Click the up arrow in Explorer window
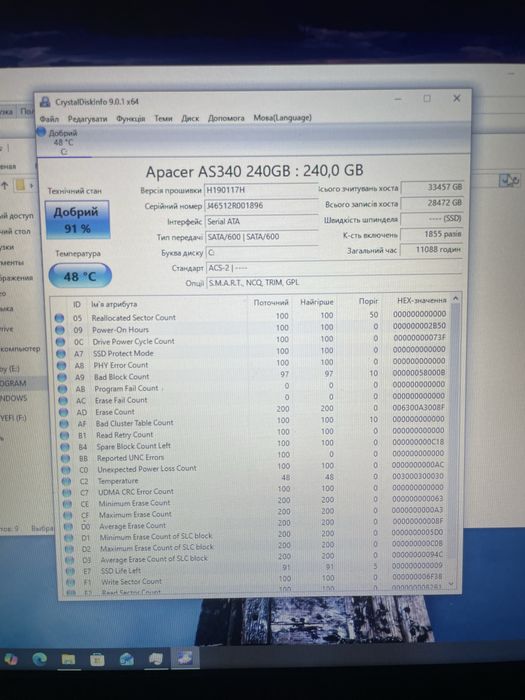This screenshot has height=700, width=525. (5, 185)
